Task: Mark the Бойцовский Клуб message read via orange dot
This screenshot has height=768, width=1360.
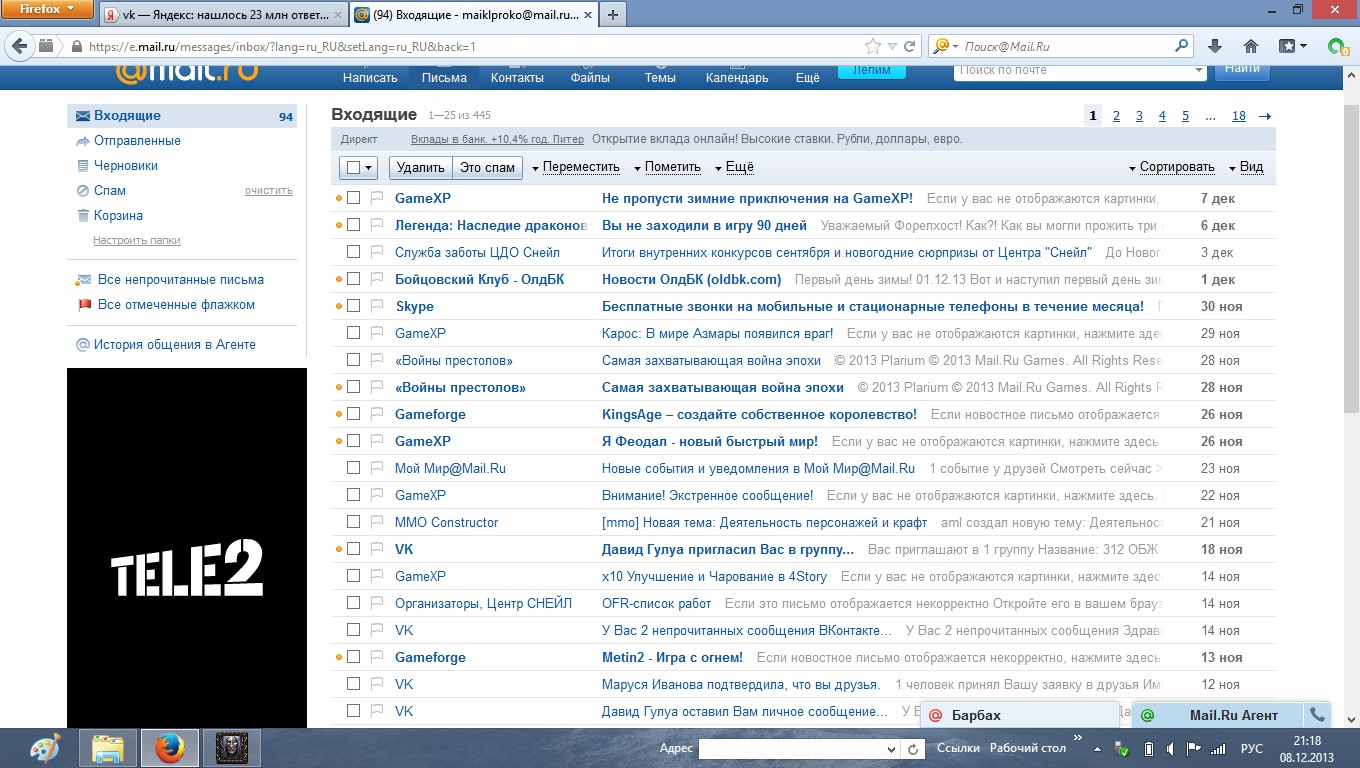Action: point(339,280)
